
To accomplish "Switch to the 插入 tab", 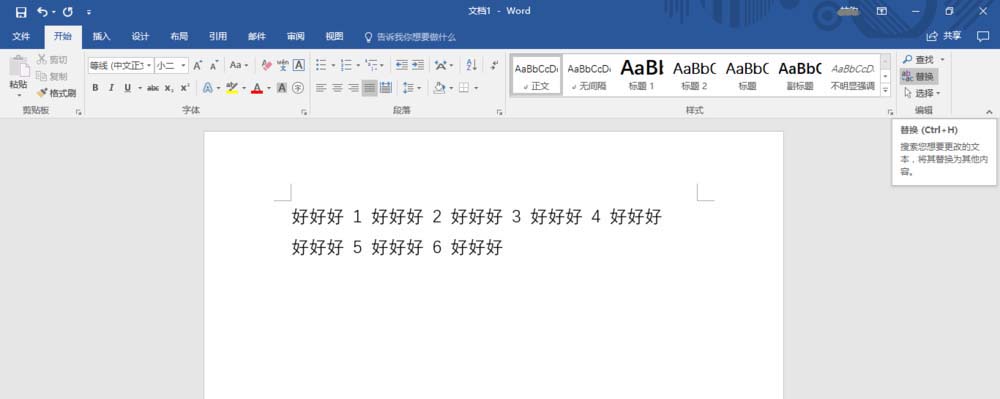I will pos(101,37).
